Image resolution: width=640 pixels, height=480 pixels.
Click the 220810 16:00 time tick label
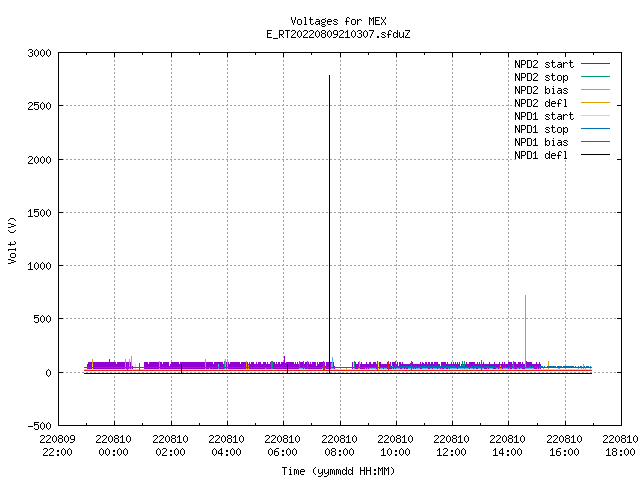click(564, 446)
